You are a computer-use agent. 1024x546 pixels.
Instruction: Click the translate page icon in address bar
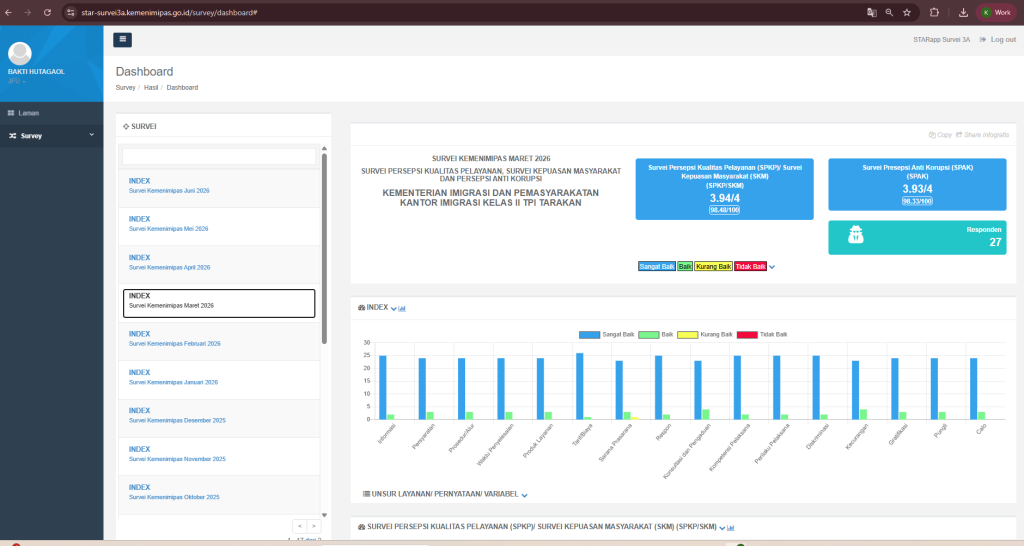(871, 12)
